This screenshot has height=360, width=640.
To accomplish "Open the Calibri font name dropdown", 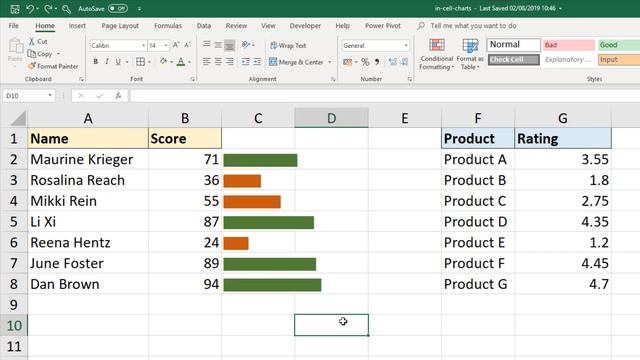I will click(143, 45).
